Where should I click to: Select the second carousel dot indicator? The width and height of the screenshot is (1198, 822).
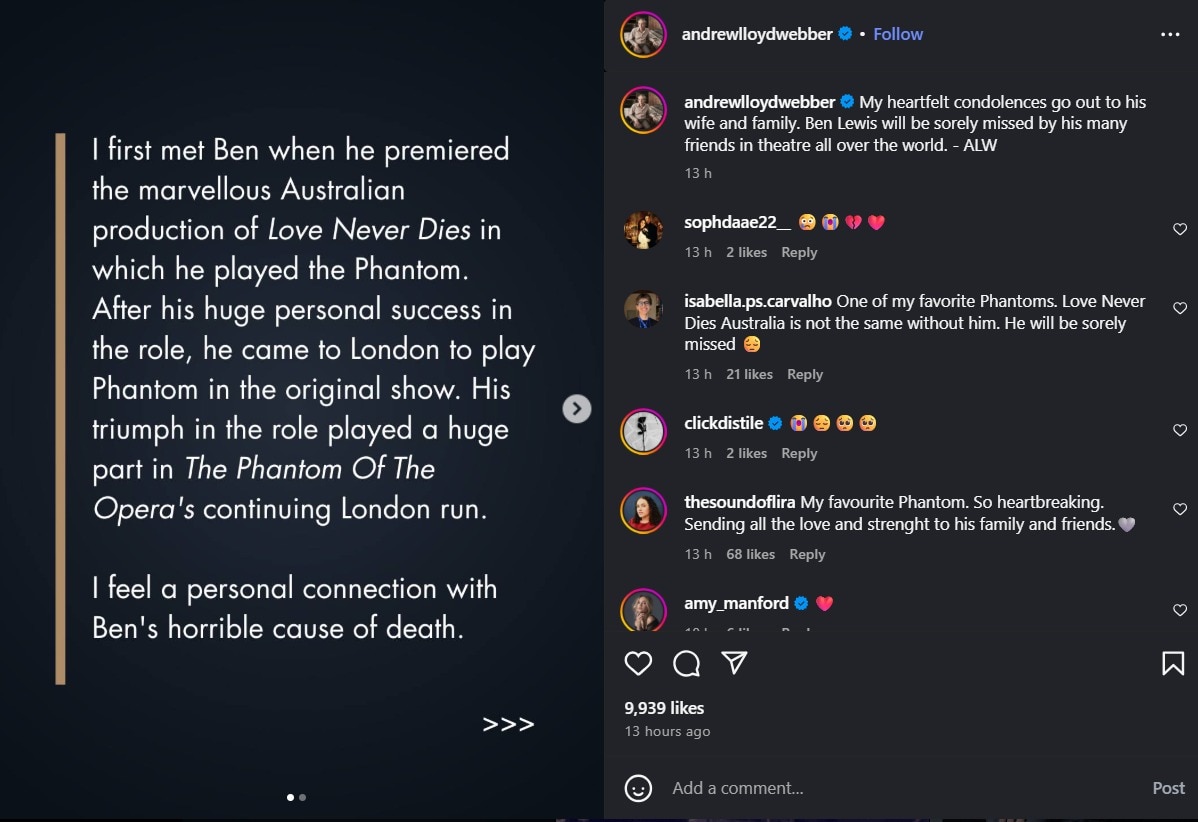[303, 797]
